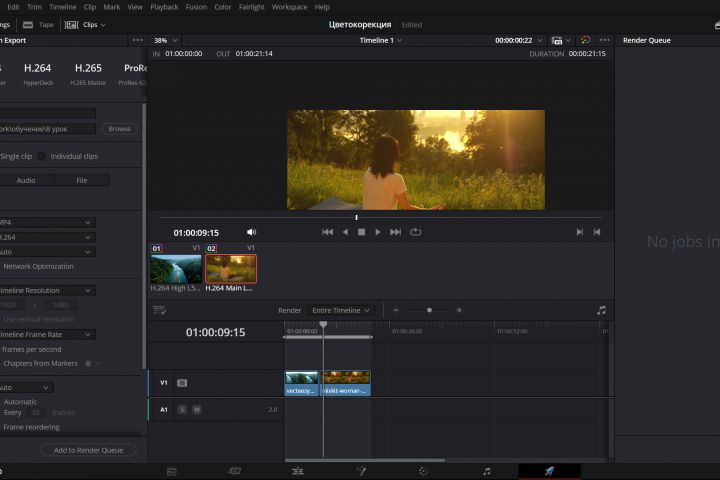Select the 02 H.264 Main clip thumbnail
This screenshot has height=480, width=720.
[x=231, y=269]
